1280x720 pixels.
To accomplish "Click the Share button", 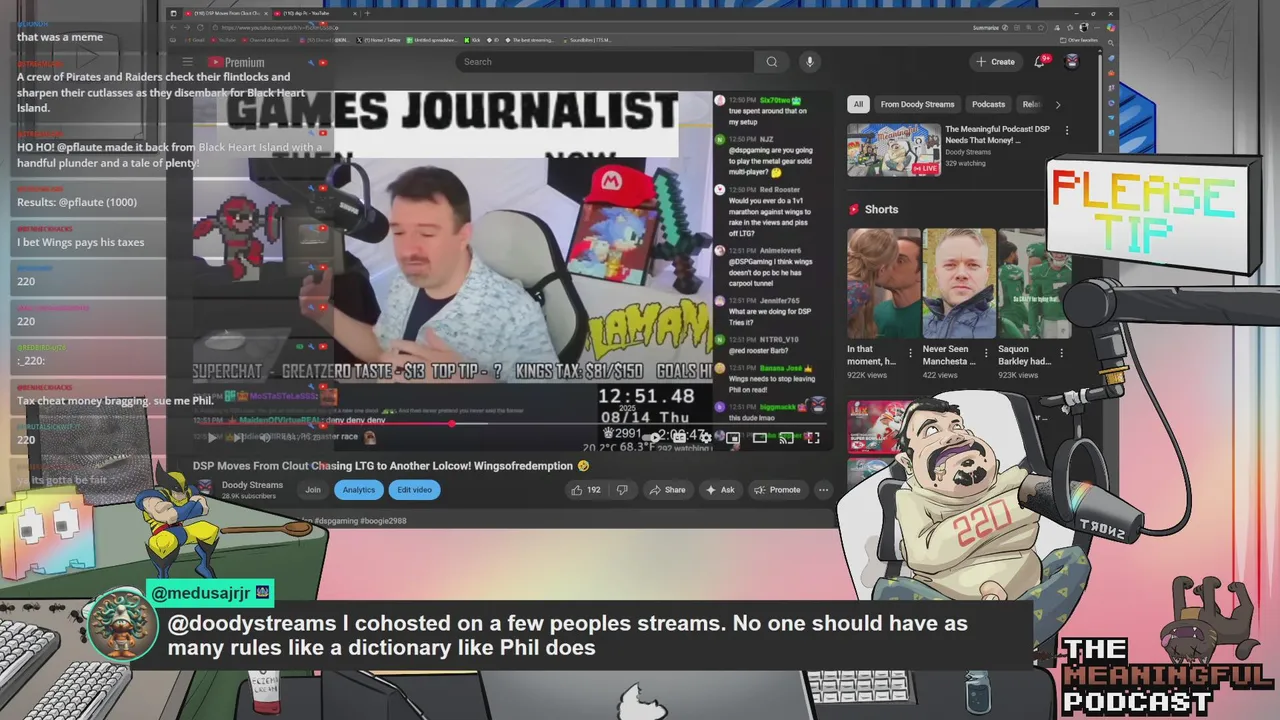I will tap(667, 490).
